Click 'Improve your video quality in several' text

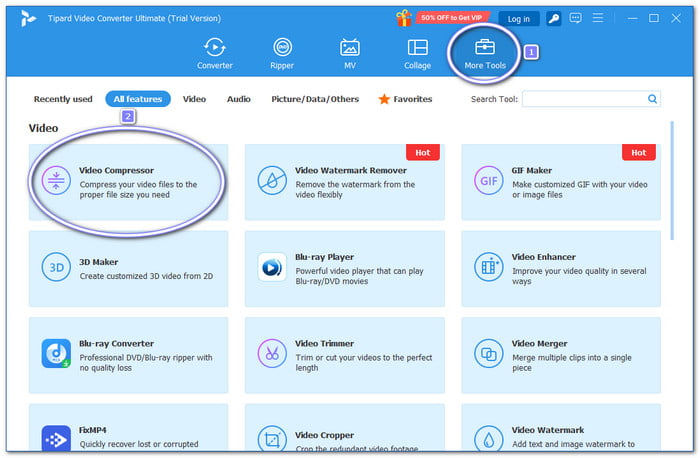(x=579, y=271)
